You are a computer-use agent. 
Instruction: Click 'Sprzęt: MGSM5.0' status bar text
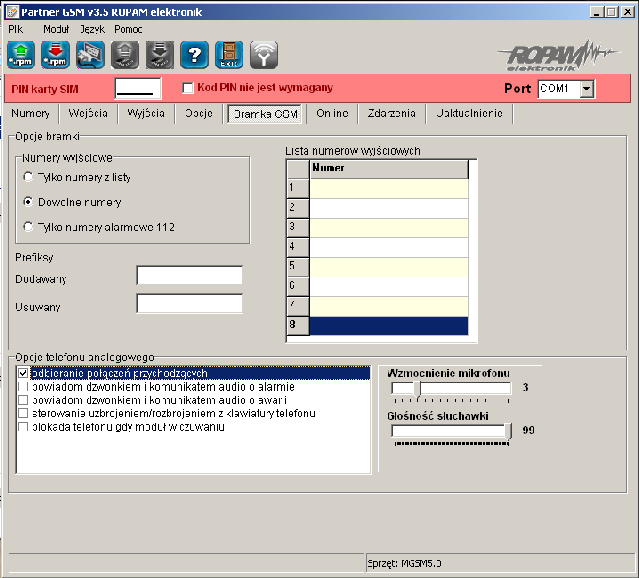[404, 563]
